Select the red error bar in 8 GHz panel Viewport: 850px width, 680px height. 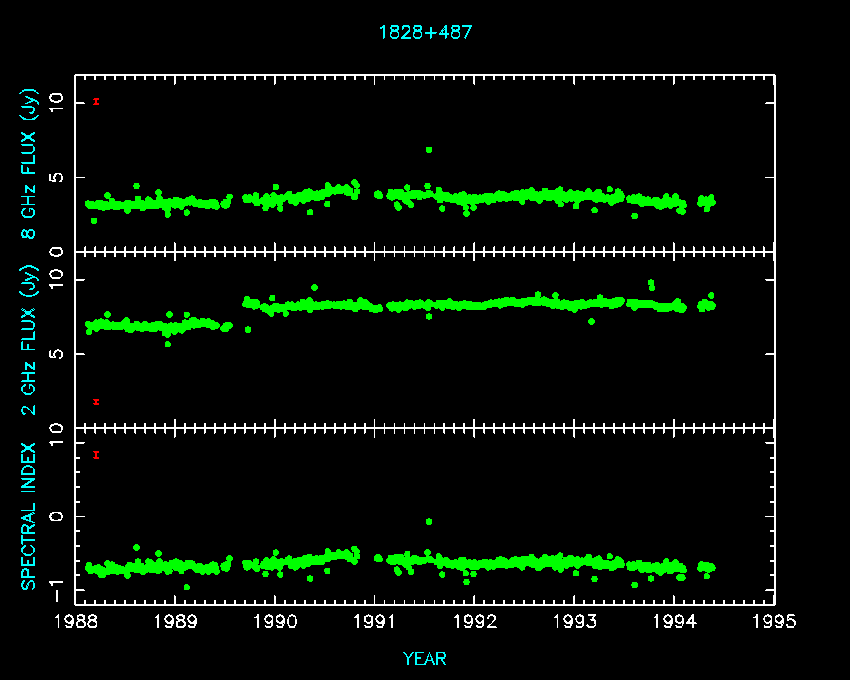[96, 101]
